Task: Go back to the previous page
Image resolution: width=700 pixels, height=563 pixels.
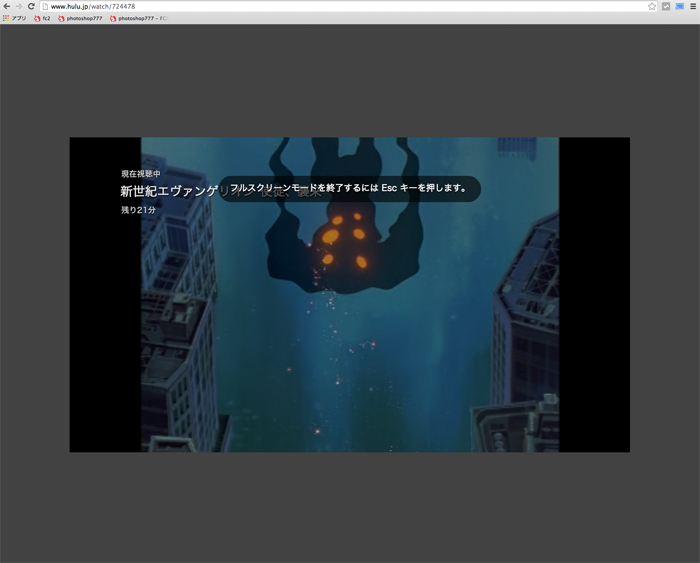Action: click(x=7, y=6)
